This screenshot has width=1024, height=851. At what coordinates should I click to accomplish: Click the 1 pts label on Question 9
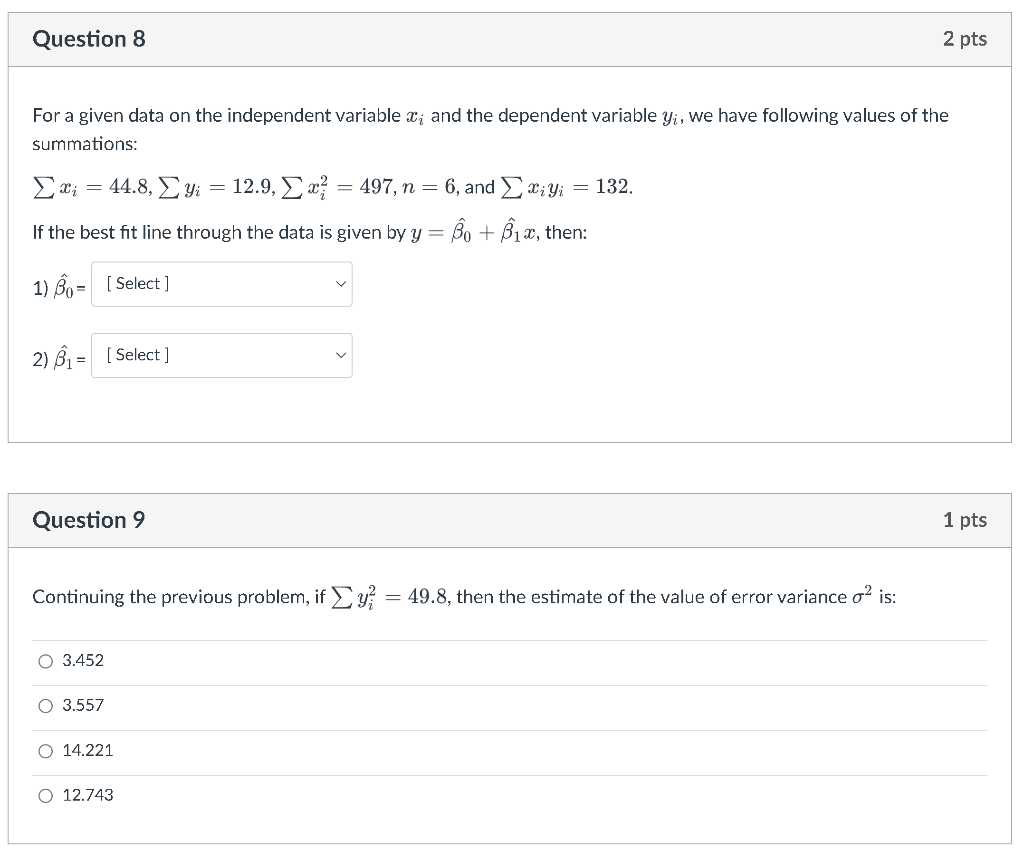pos(966,519)
